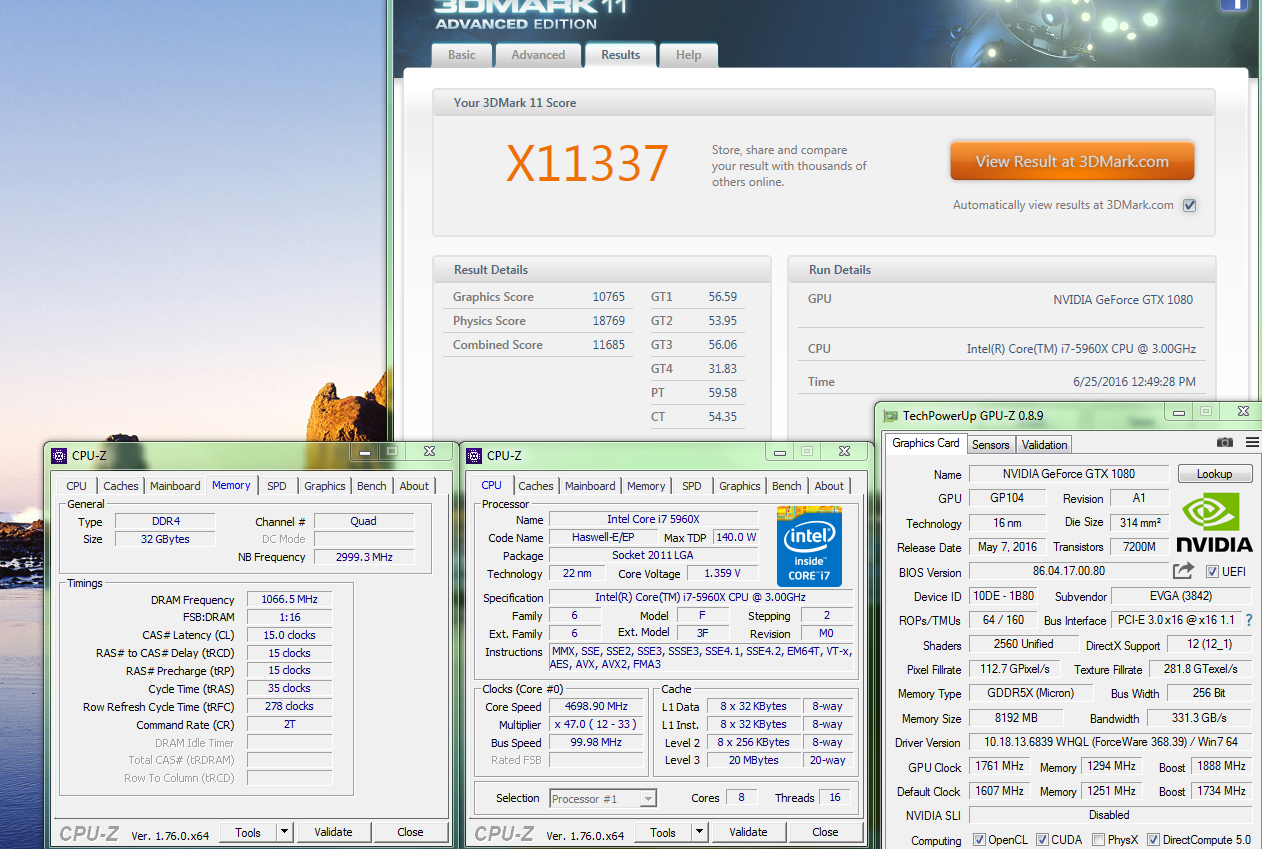Open Graphics tab in CPU-Z Memory window
The image size is (1262, 849).
click(325, 486)
